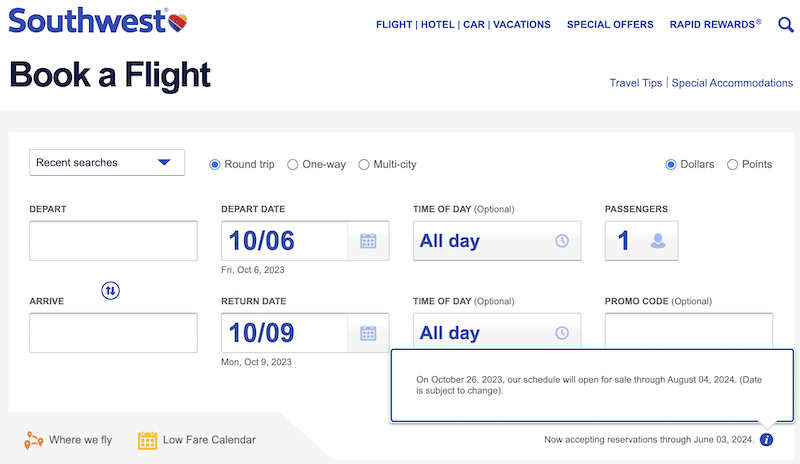Select the One-way radio button

(292, 164)
